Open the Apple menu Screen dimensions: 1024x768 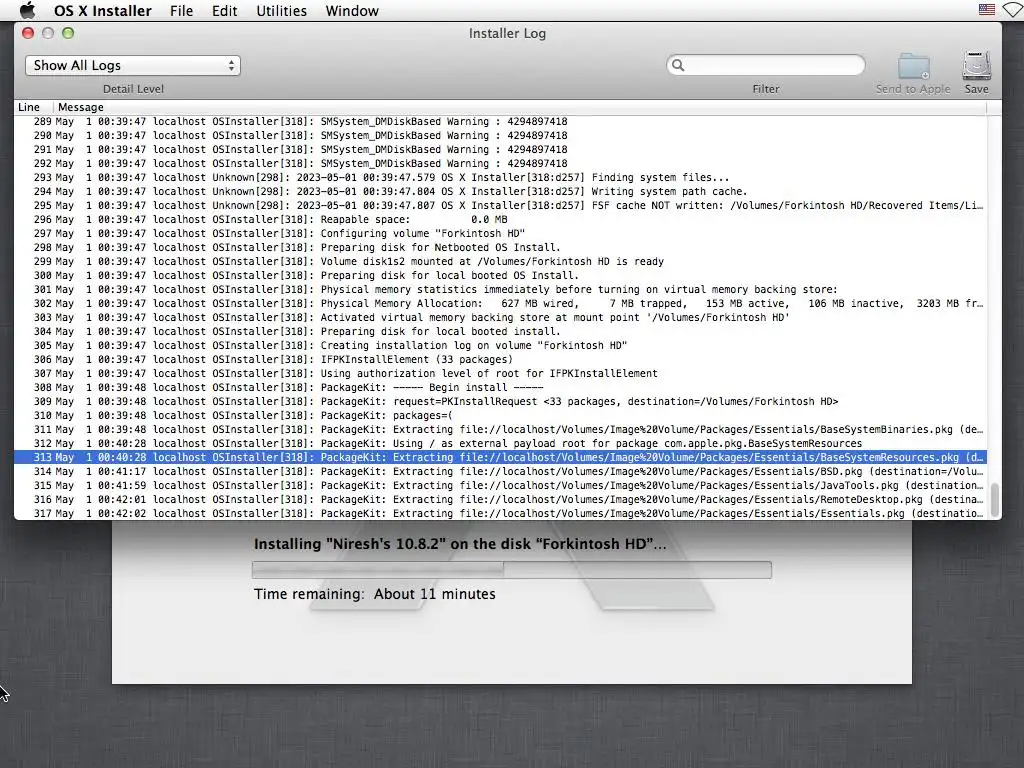[27, 10]
